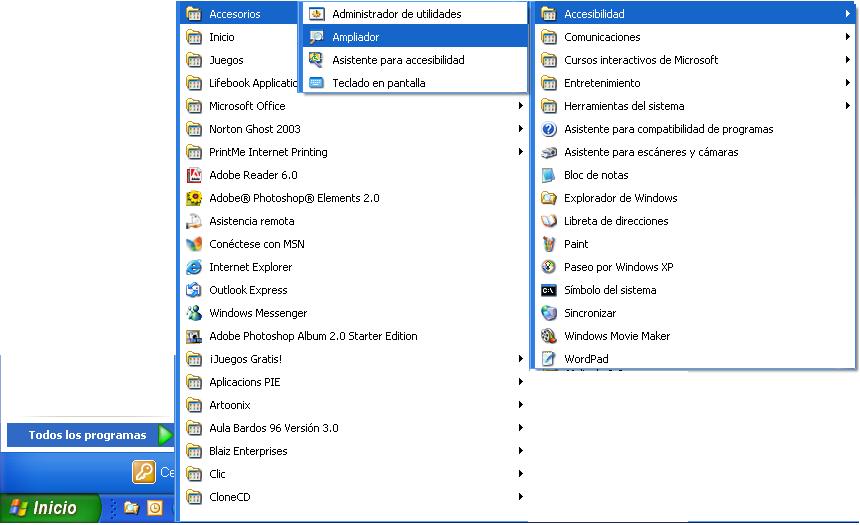
Task: Click the Teclado en pantalla keyboard icon
Action: (316, 83)
